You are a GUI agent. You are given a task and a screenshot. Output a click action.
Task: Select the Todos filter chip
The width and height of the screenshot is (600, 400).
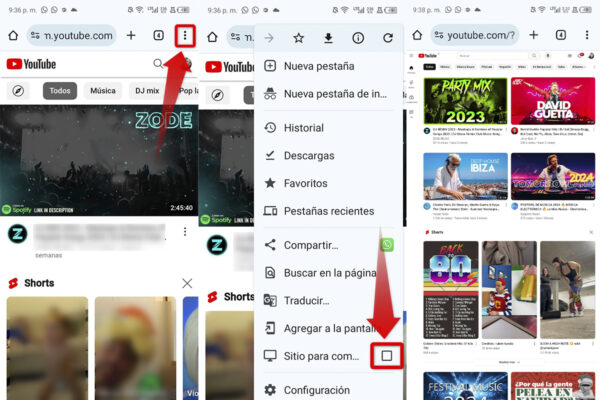point(60,91)
